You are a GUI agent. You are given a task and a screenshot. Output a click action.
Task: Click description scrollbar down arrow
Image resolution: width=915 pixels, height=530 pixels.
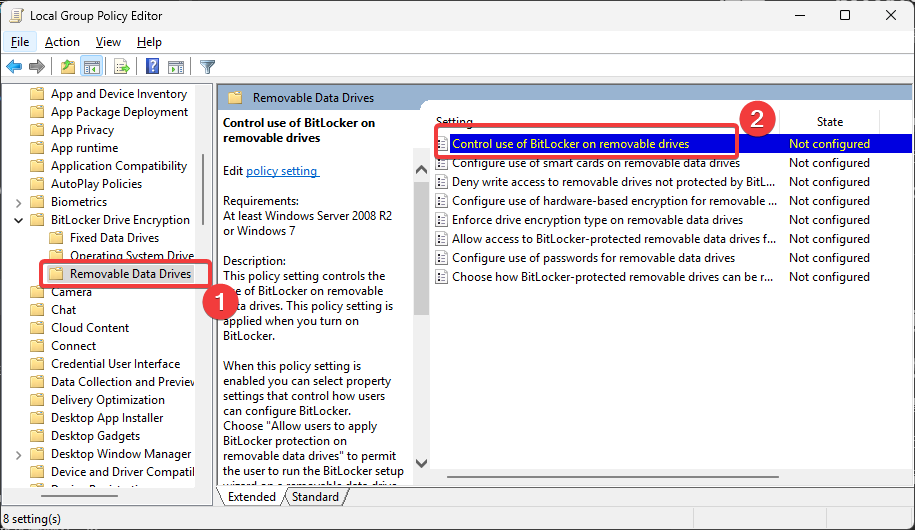[421, 463]
